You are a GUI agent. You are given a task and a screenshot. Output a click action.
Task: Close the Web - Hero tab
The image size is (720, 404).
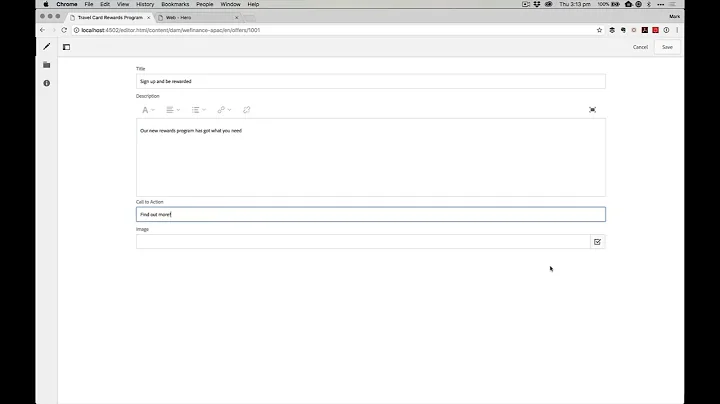click(237, 17)
